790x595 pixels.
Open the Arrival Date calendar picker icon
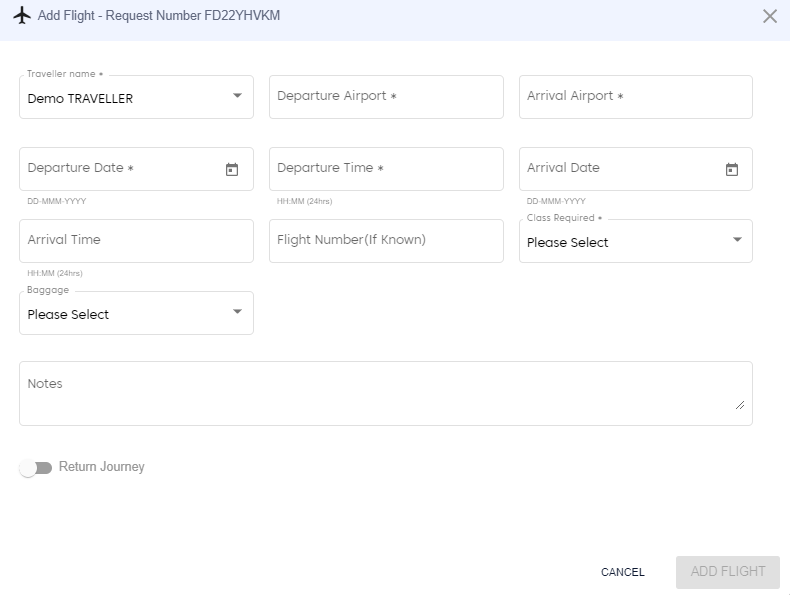coord(731,170)
